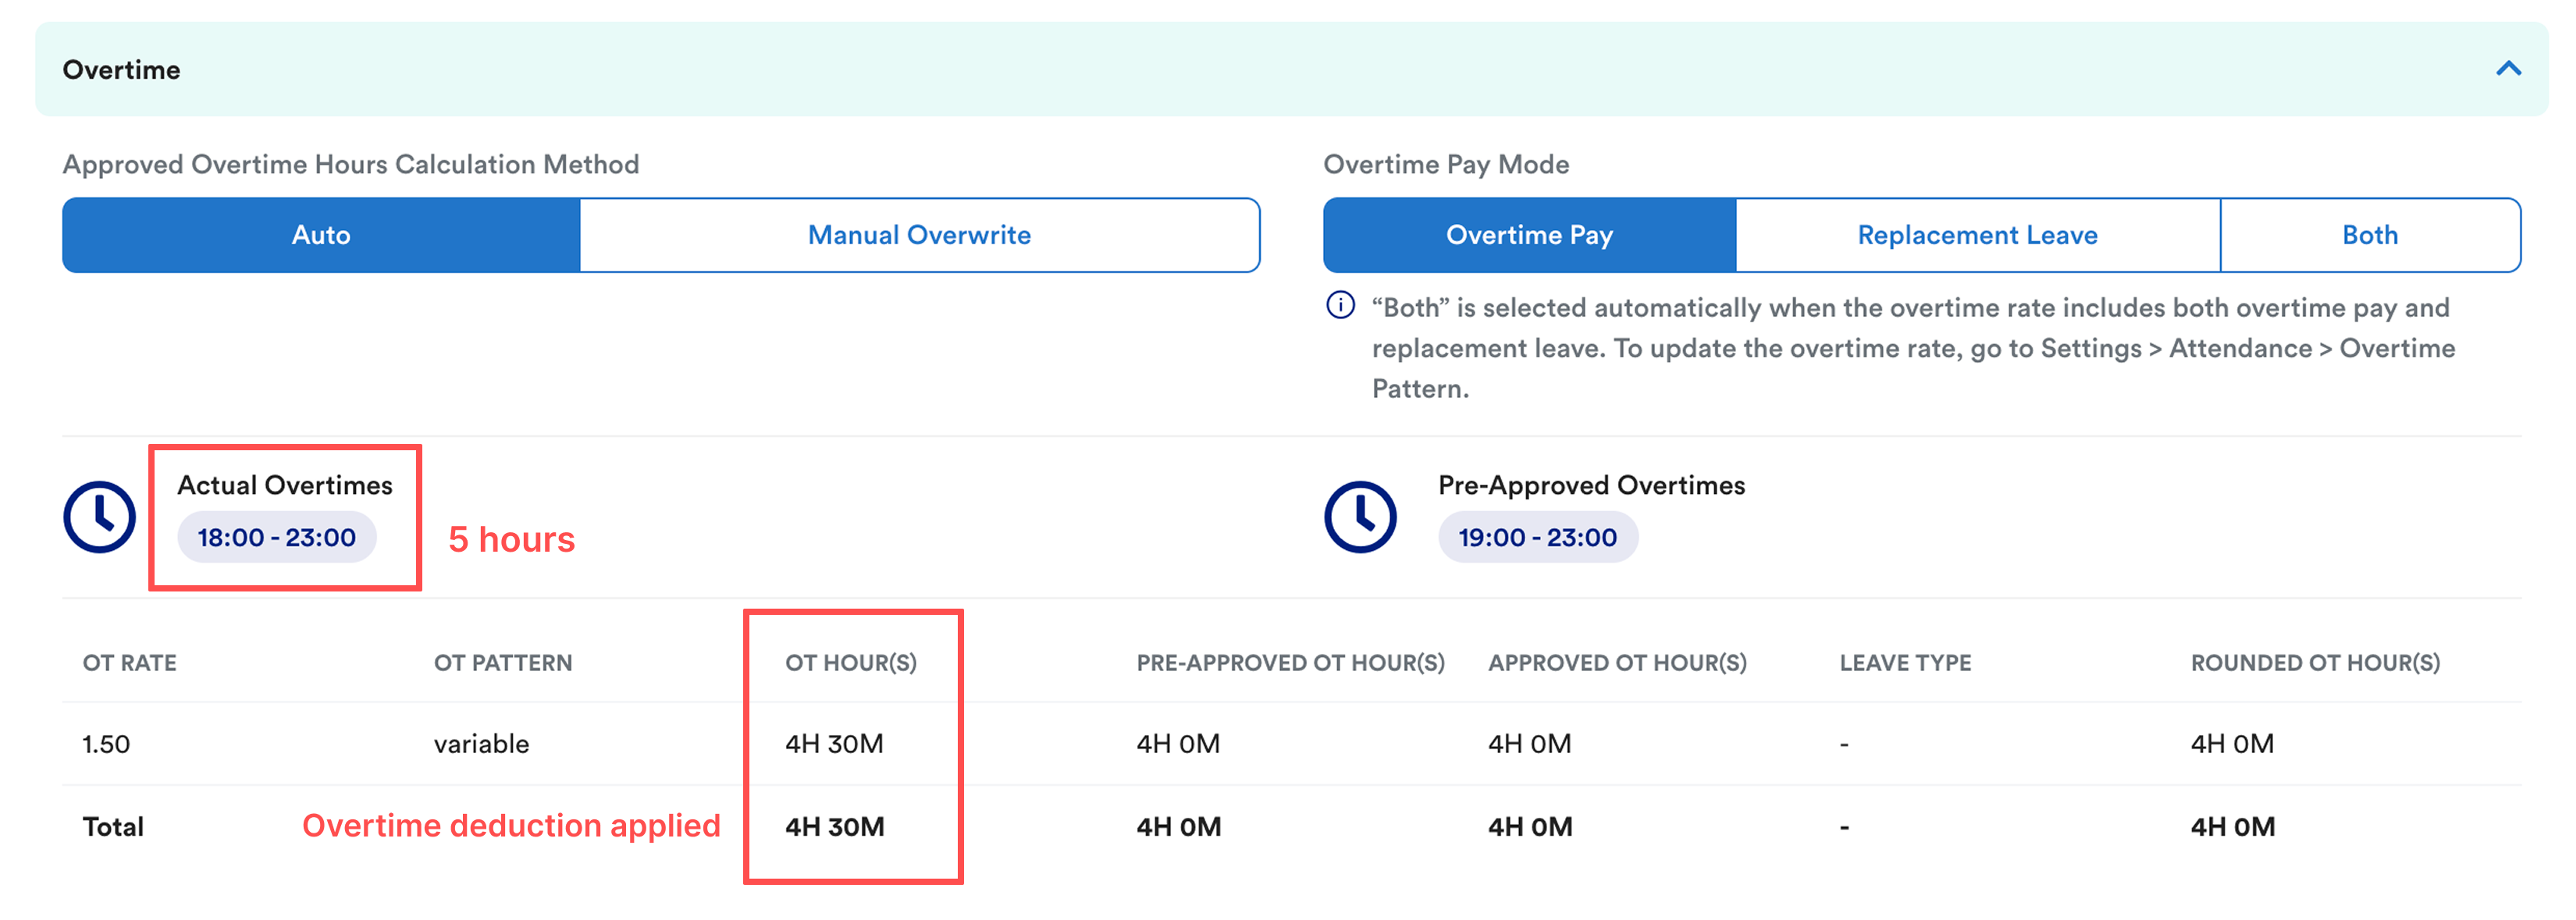This screenshot has height=920, width=2576.
Task: Click the OT PATTERN column header
Action: tap(503, 663)
